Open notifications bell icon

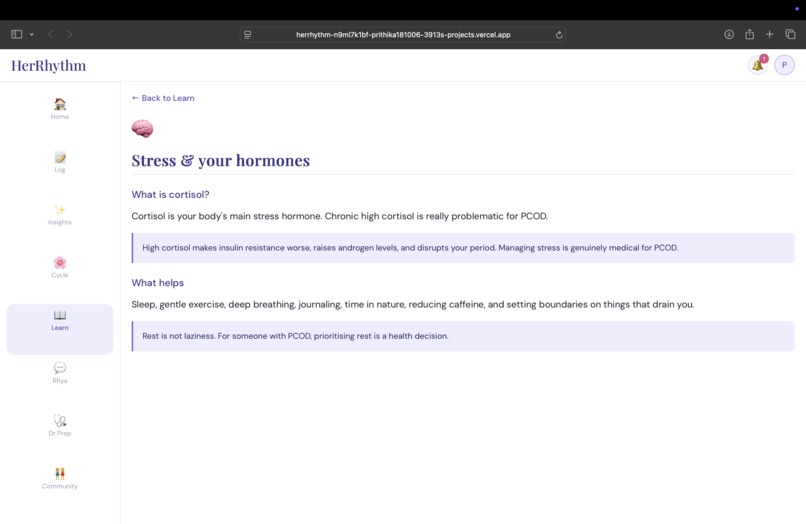[x=757, y=65]
